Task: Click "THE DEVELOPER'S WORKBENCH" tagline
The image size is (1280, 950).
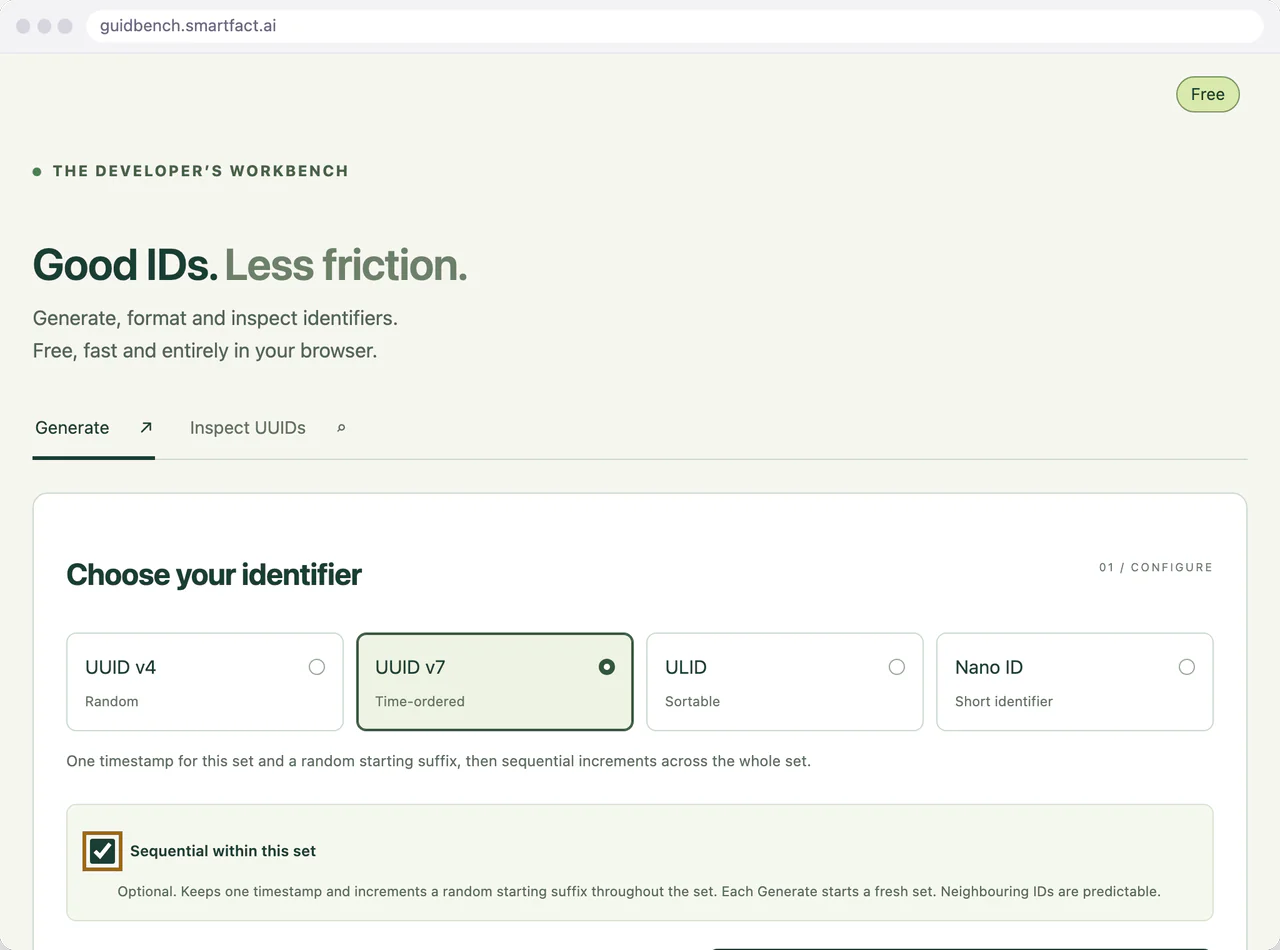Action: click(201, 171)
